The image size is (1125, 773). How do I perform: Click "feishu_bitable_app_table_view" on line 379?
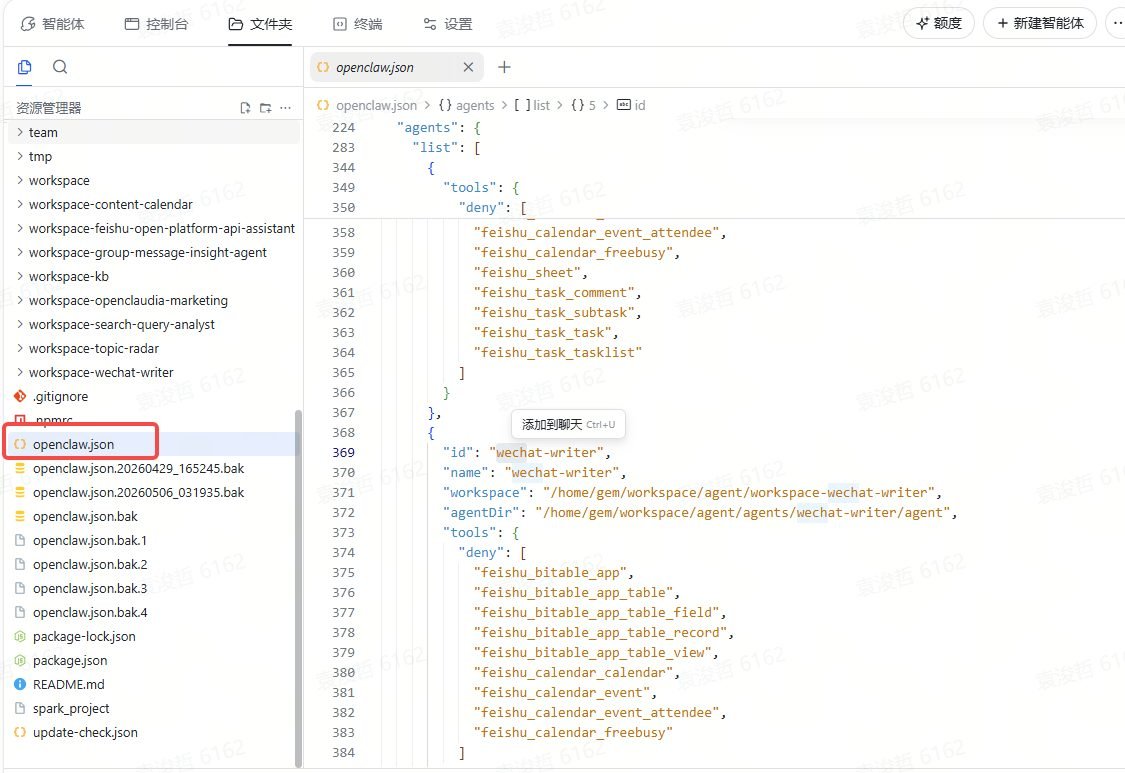coord(592,652)
